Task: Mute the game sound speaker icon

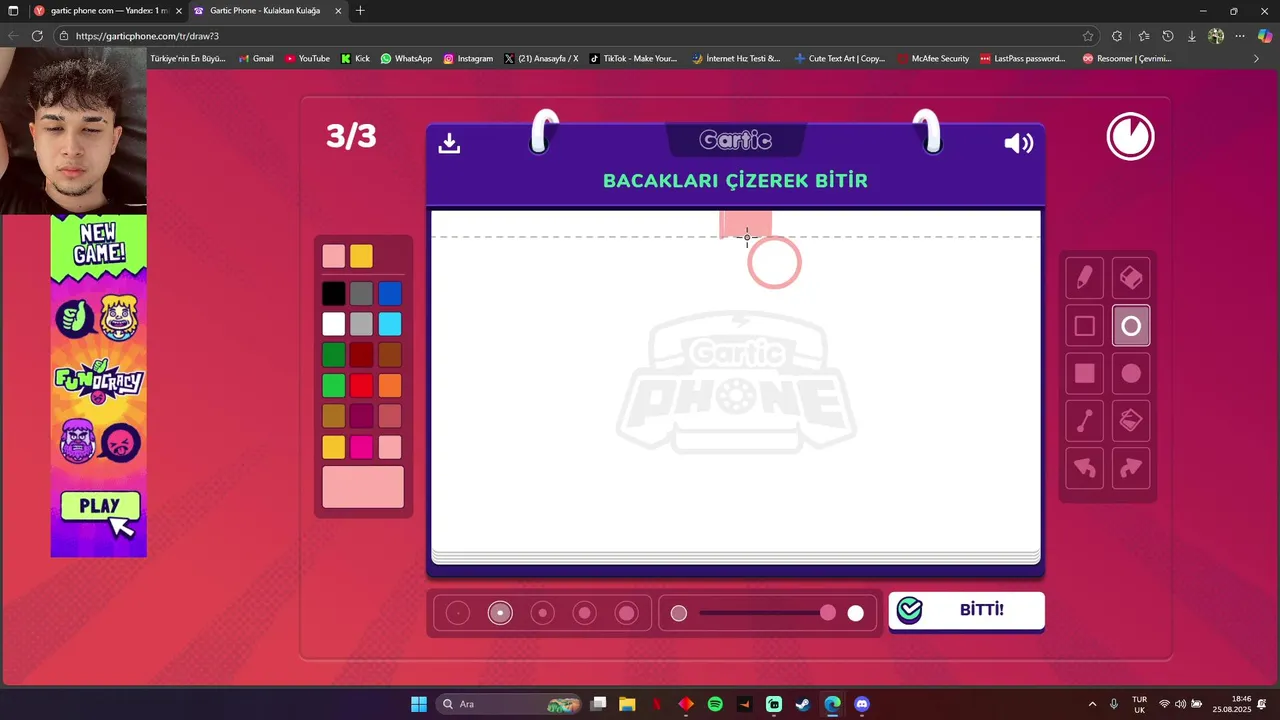Action: coord(1018,144)
